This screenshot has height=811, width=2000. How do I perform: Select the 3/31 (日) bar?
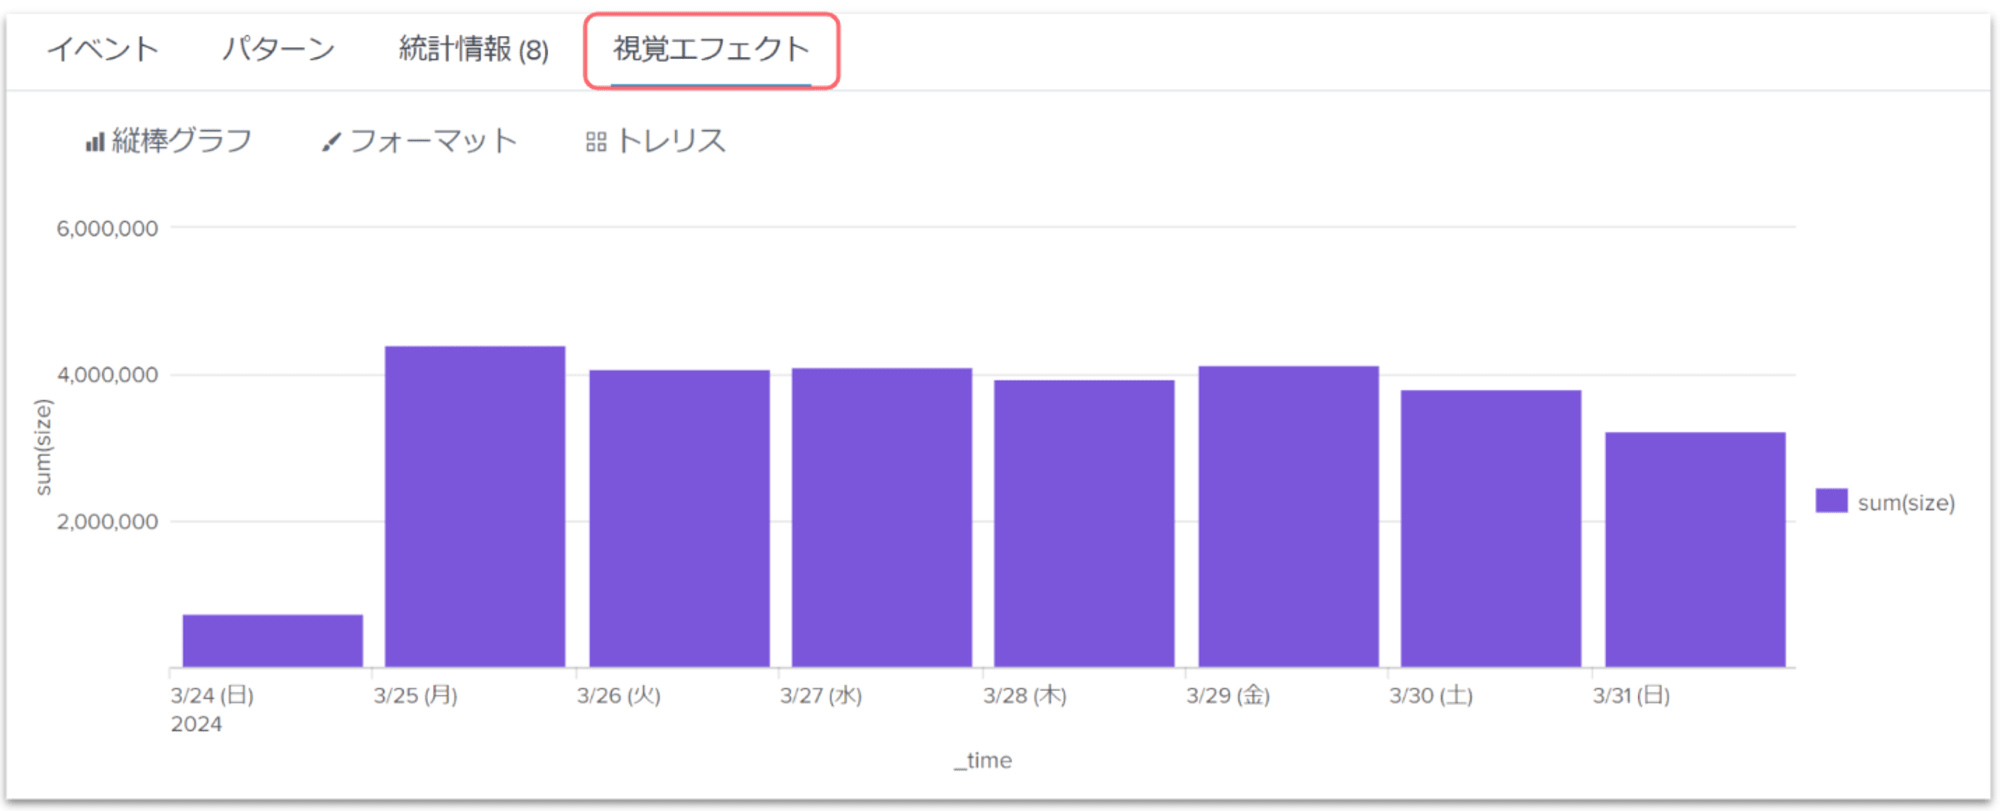point(1695,550)
